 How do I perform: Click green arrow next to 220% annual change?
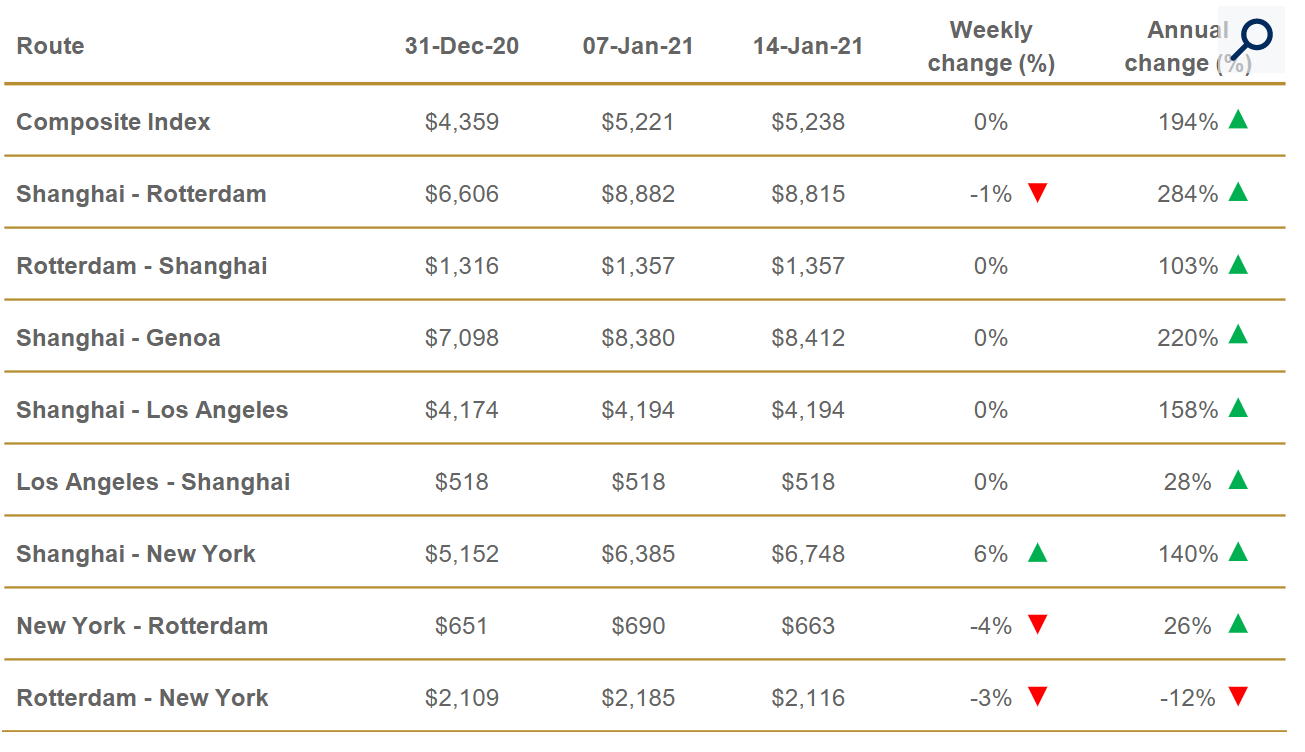(x=1238, y=336)
